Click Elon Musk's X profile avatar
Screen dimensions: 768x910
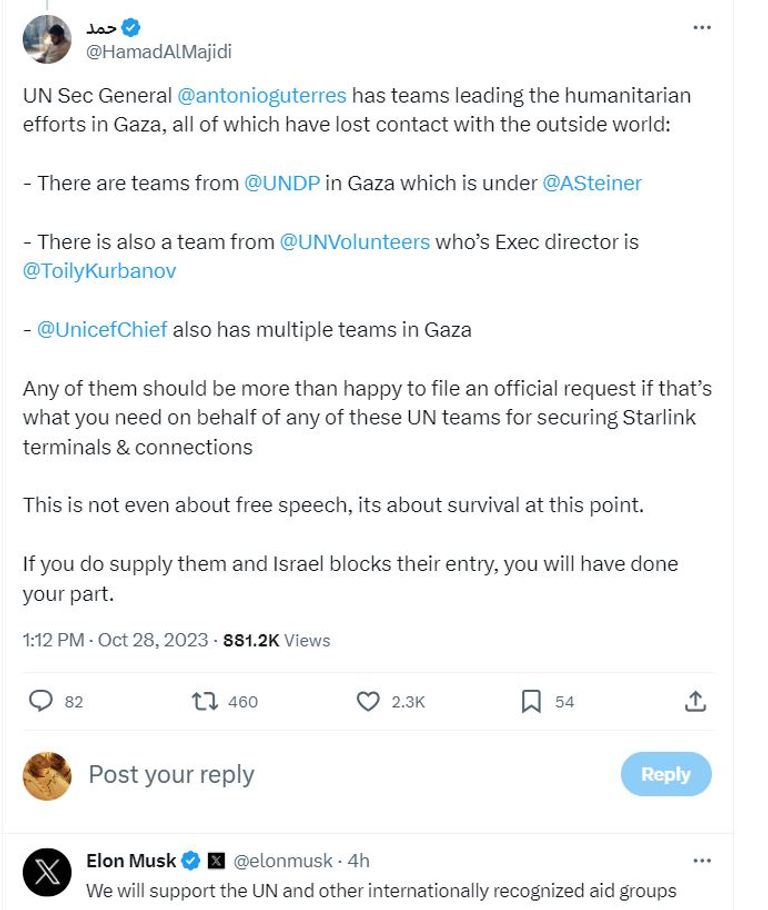tap(47, 872)
